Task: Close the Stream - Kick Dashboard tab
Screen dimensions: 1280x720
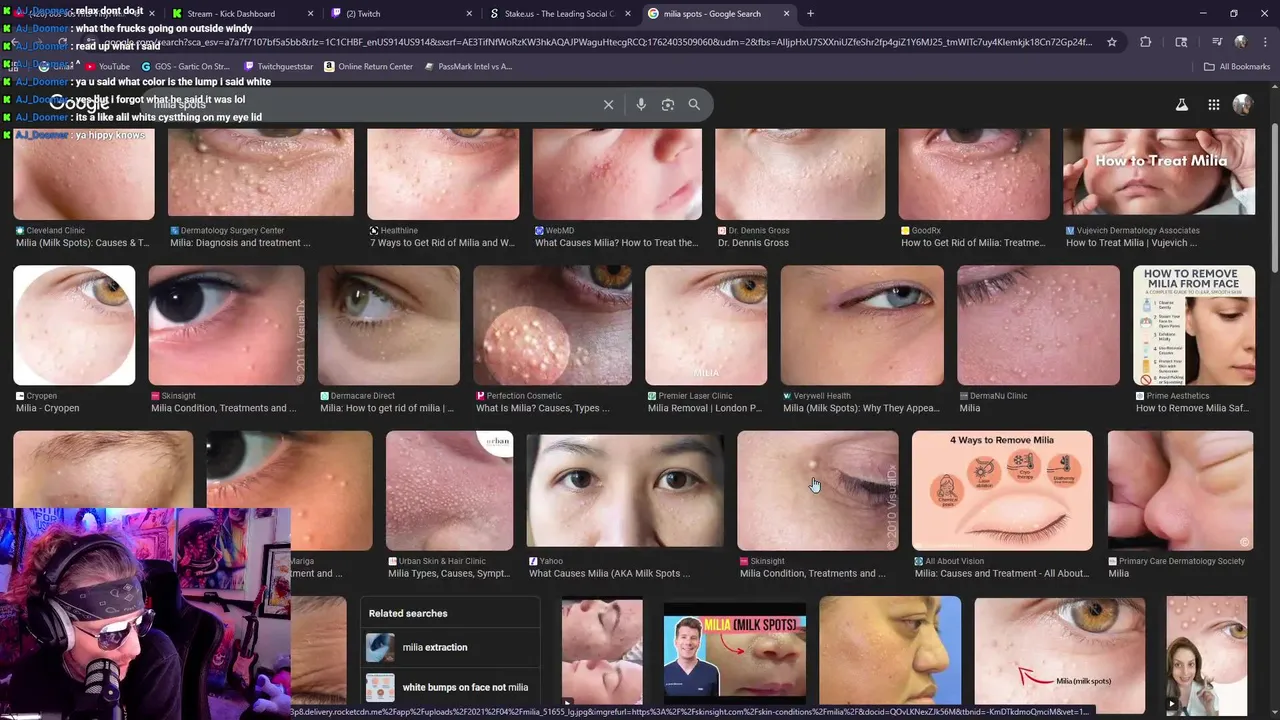Action: tap(310, 14)
